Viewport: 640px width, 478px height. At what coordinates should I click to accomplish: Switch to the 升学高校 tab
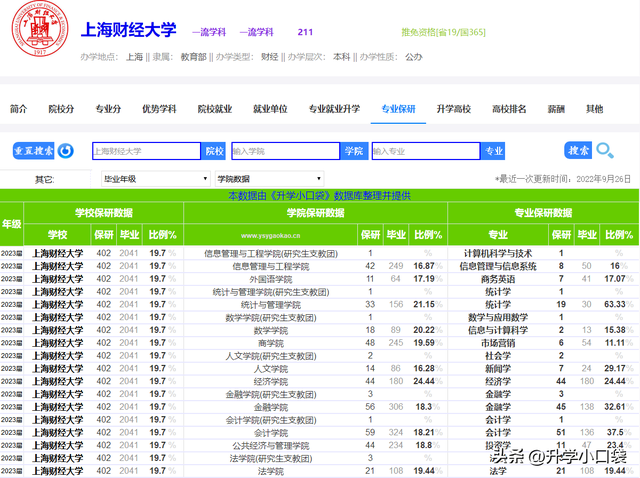point(454,109)
